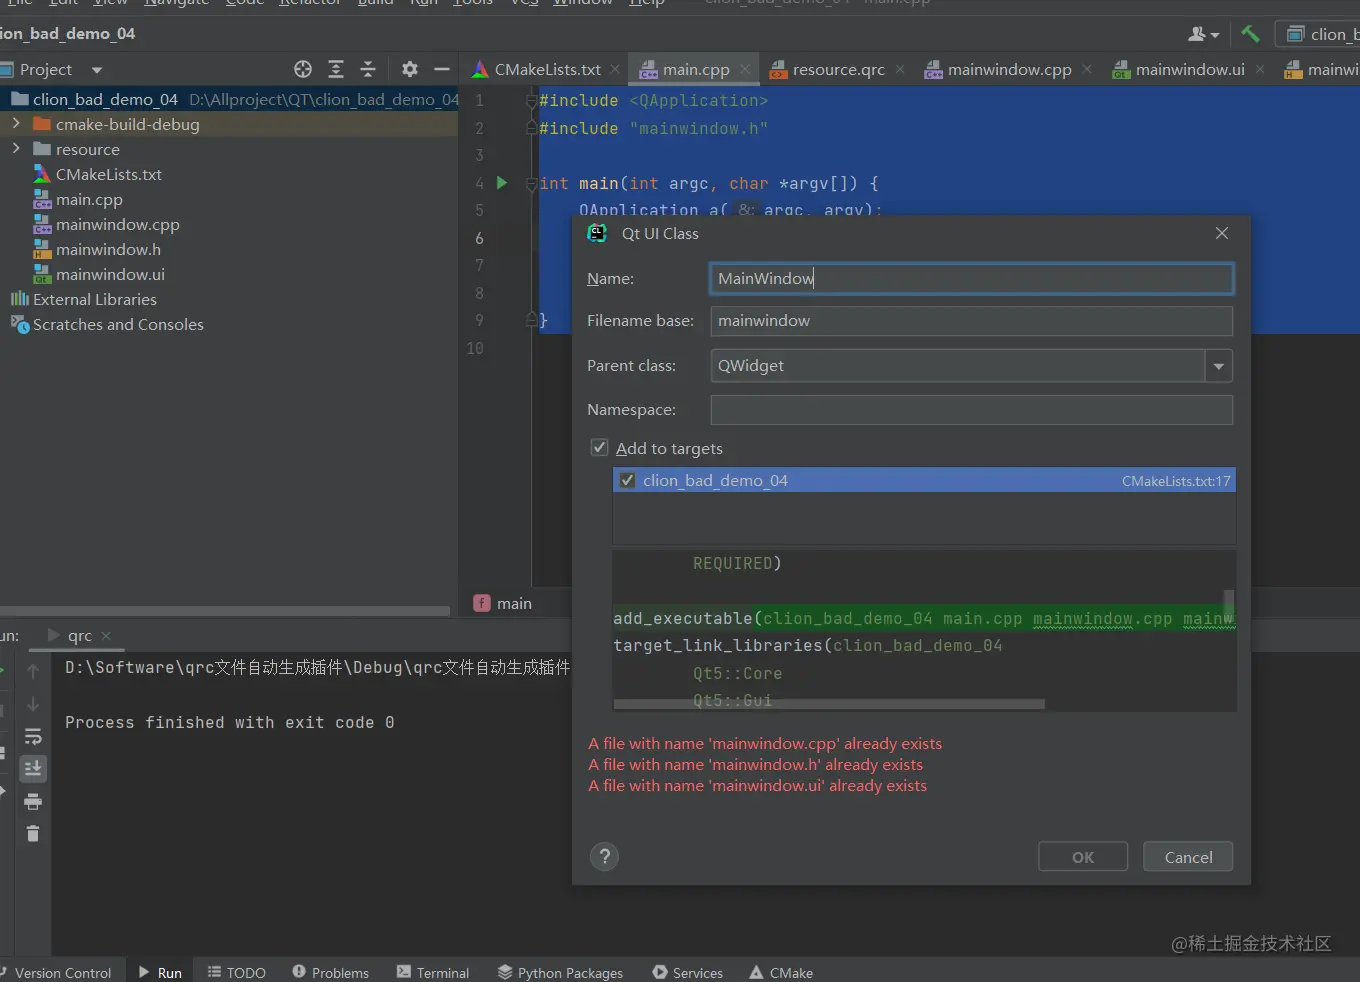Toggle the soft-wrap icon in Run panel
This screenshot has width=1360, height=982.
[x=33, y=737]
